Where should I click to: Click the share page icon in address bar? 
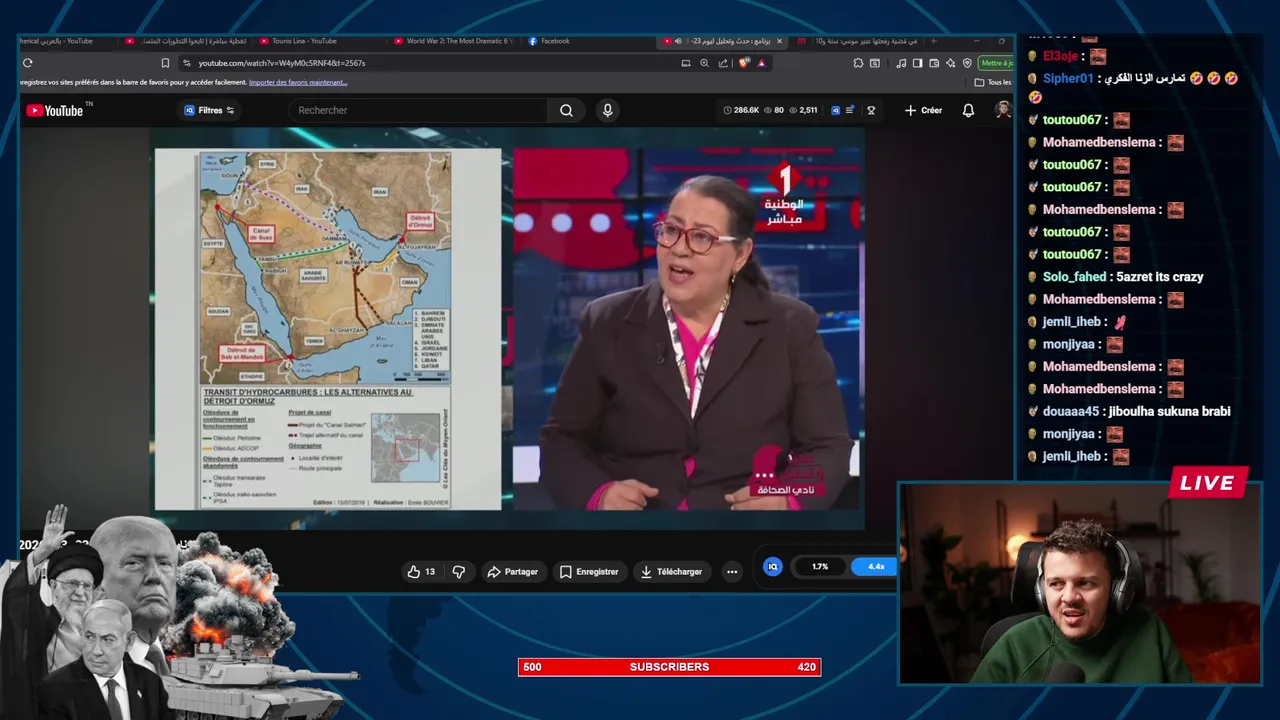[723, 63]
